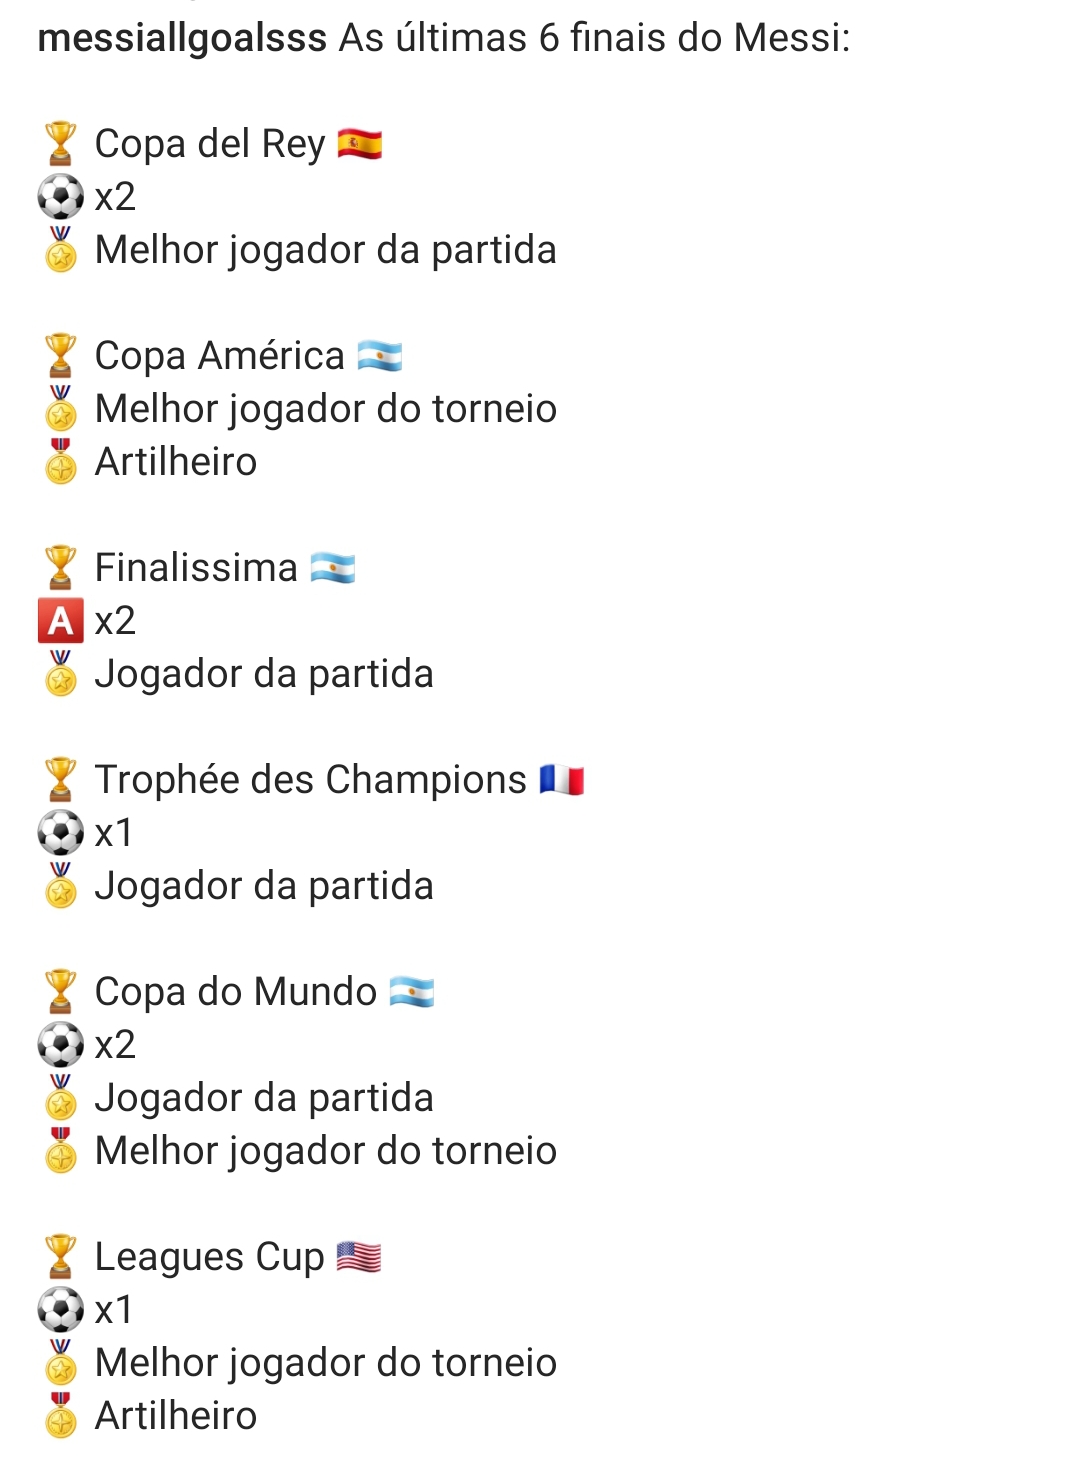Tap the Argentina flag after Copa do Mundo
The width and height of the screenshot is (1079, 1471).
pos(412,992)
